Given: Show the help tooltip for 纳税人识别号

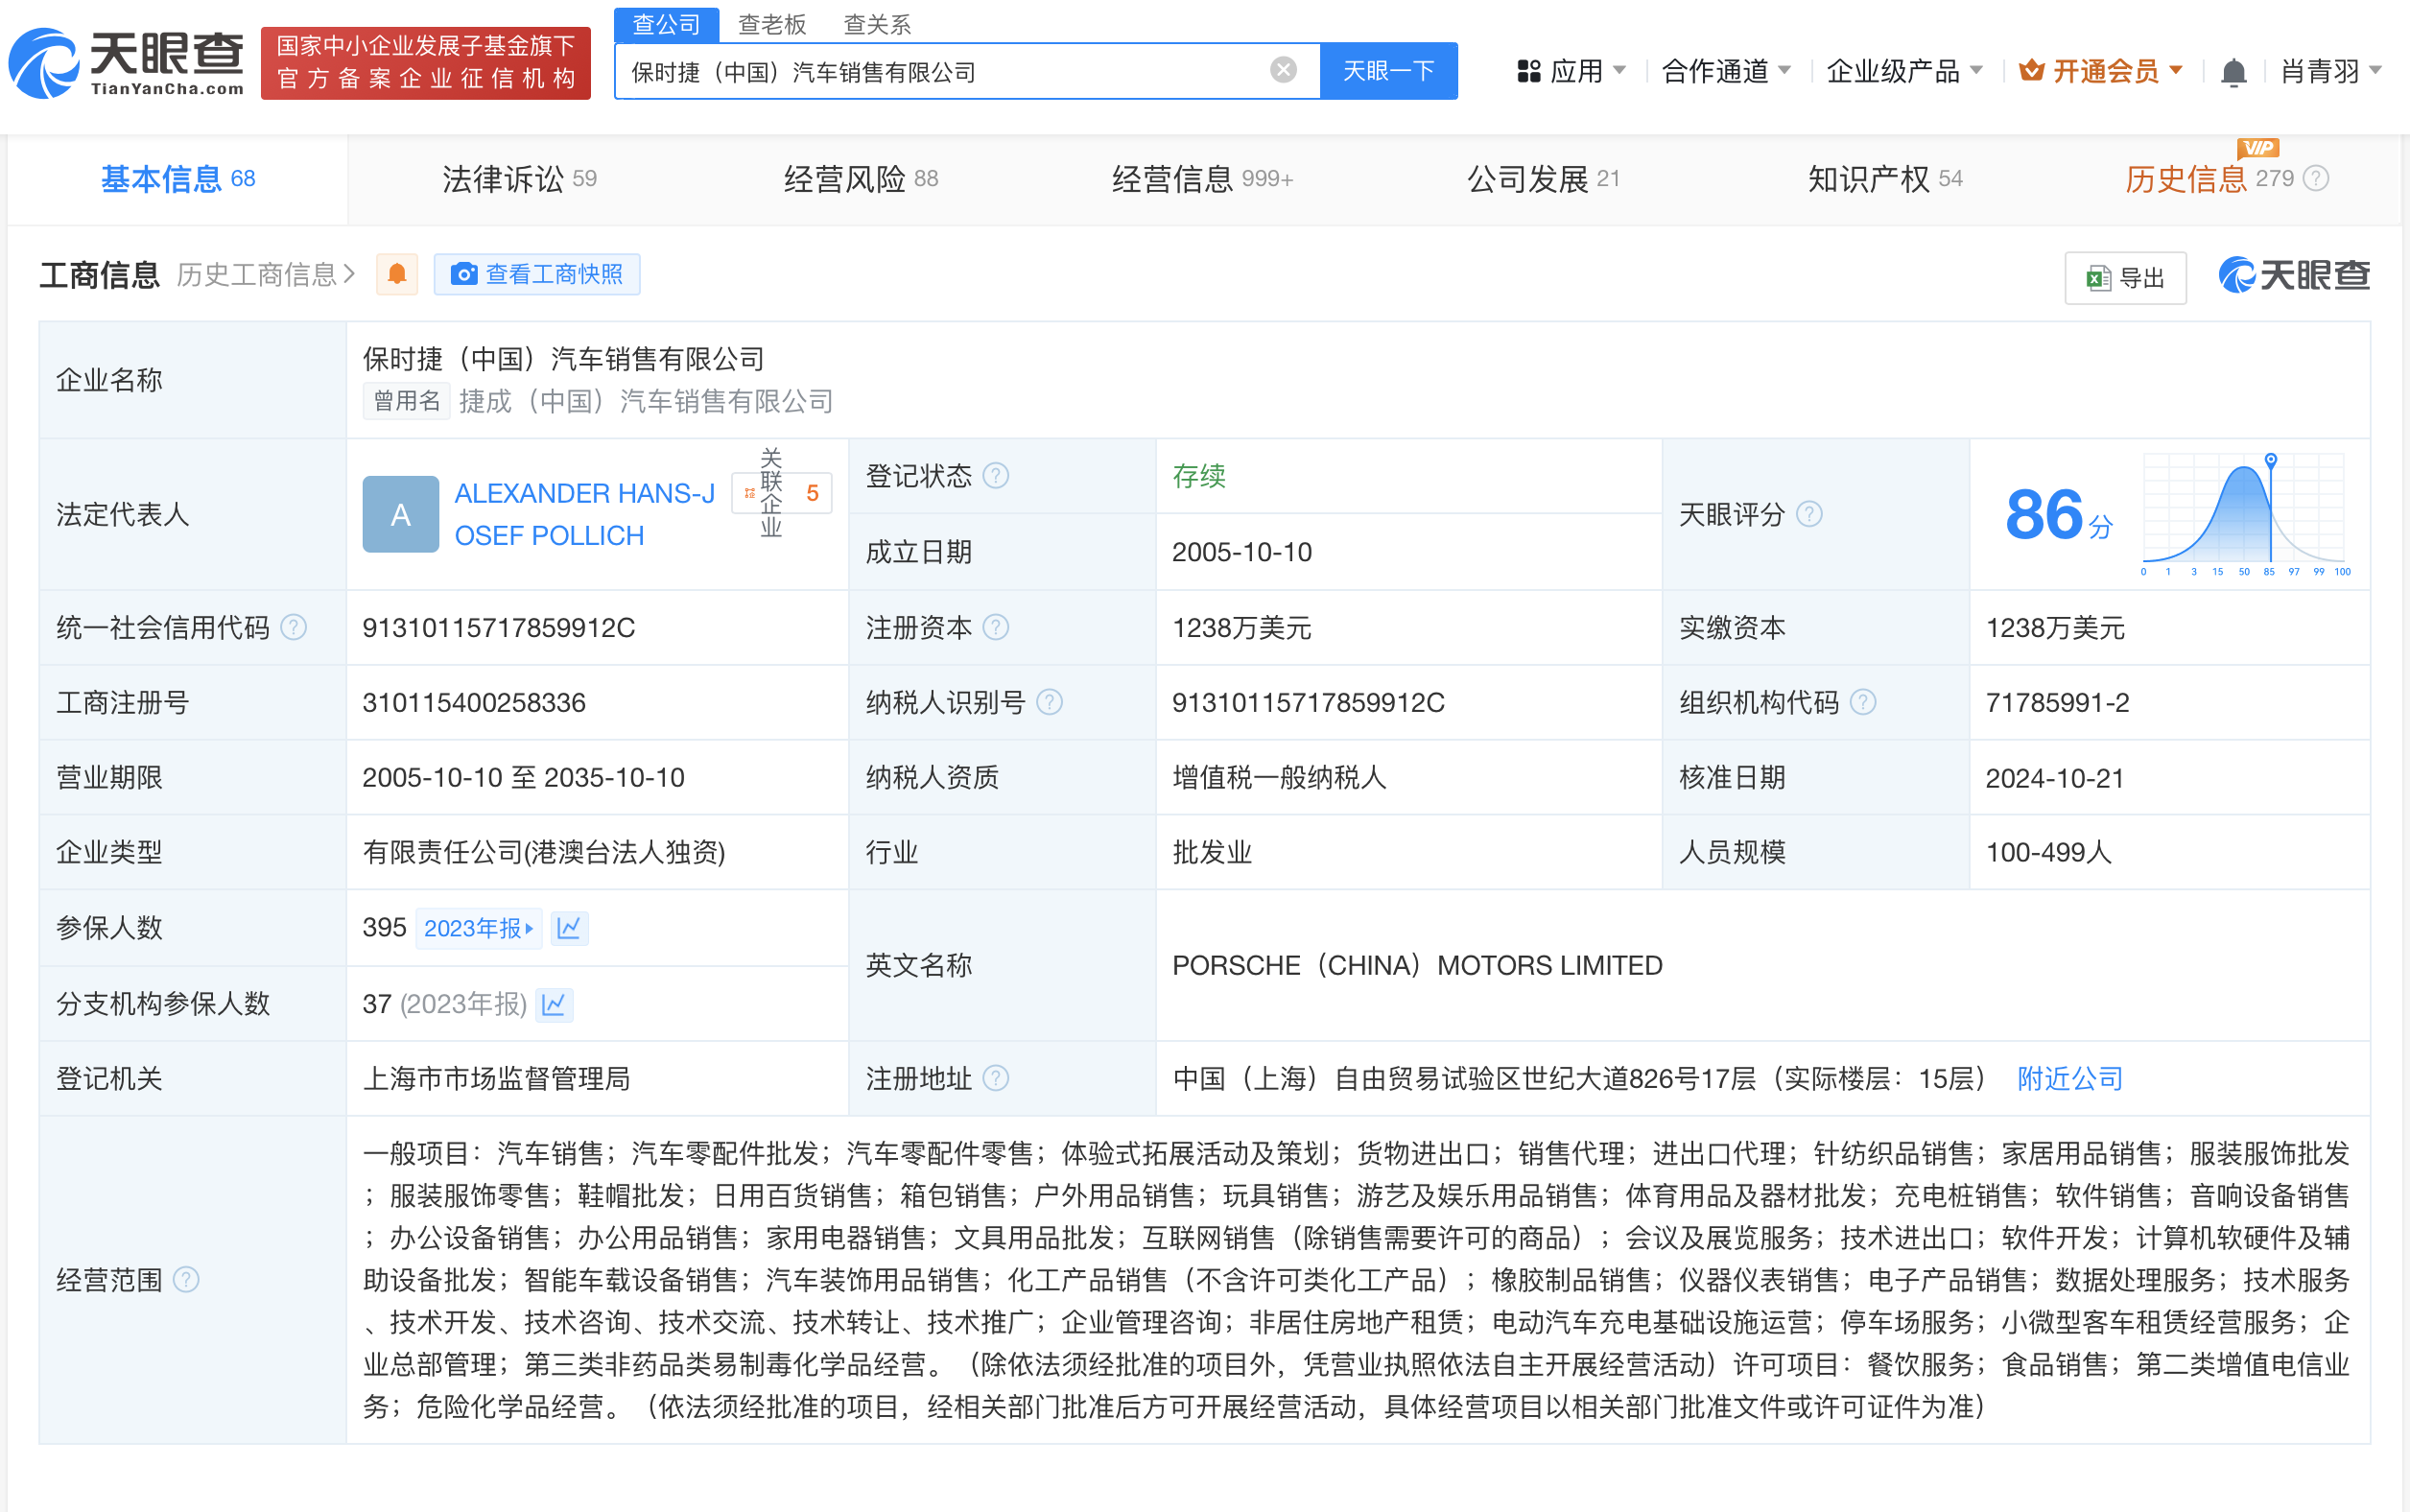Looking at the screenshot, I should pos(1049,702).
